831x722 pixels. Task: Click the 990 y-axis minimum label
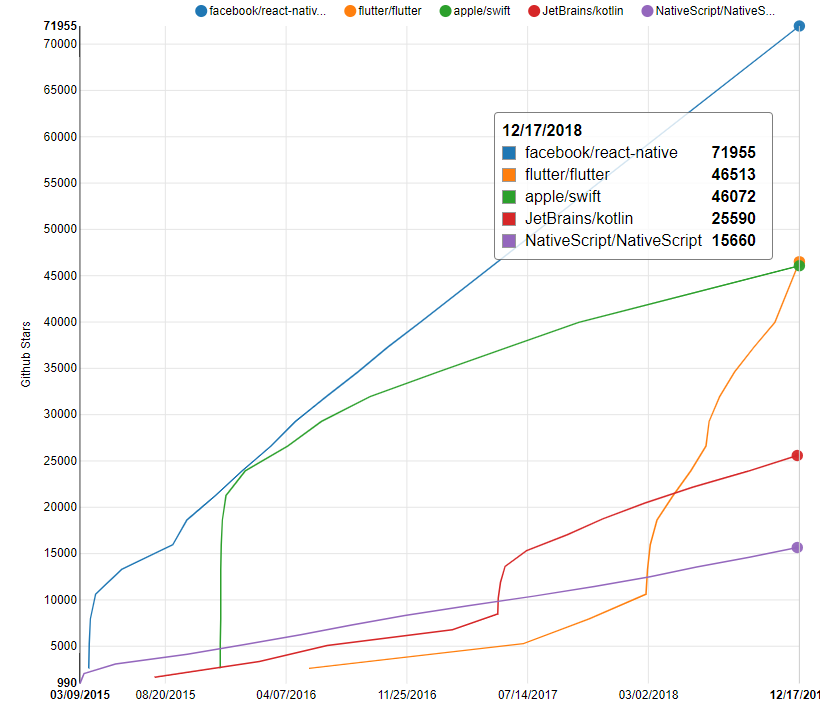tap(67, 682)
